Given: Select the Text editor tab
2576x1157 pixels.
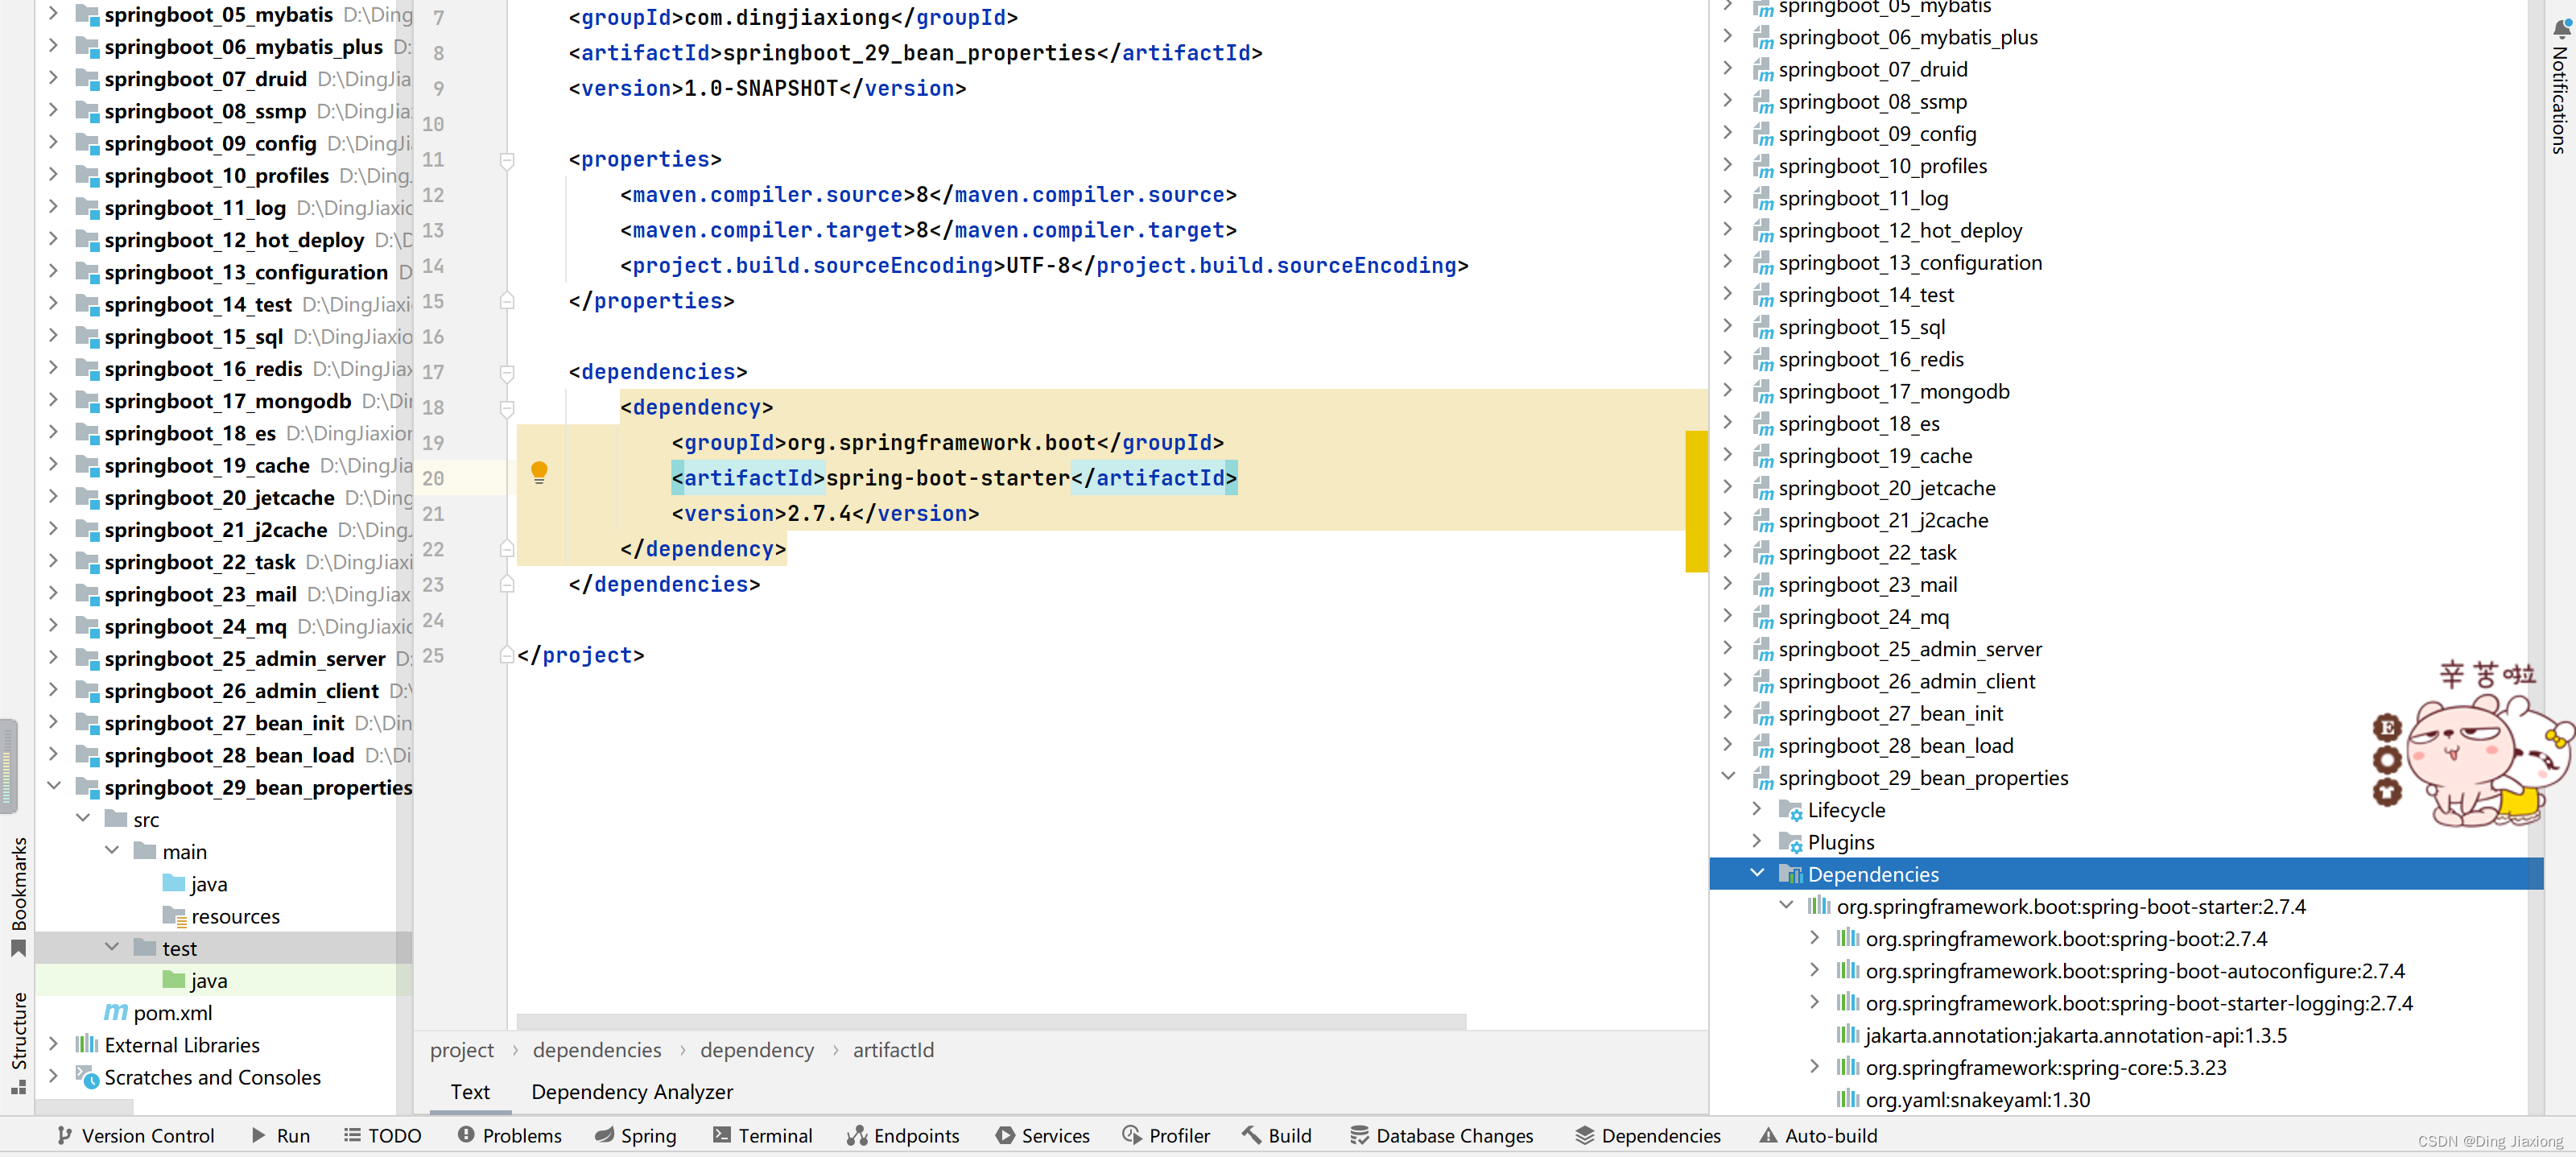Looking at the screenshot, I should click(470, 1092).
